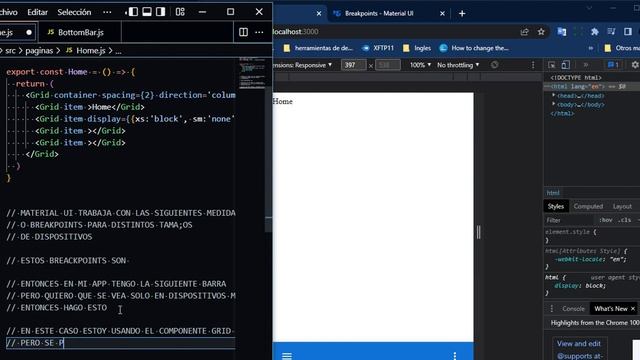Screen dimensions: 640x360
Task: Switch to Breakpoints - Material UI browser tab
Action: pyautogui.click(x=379, y=13)
